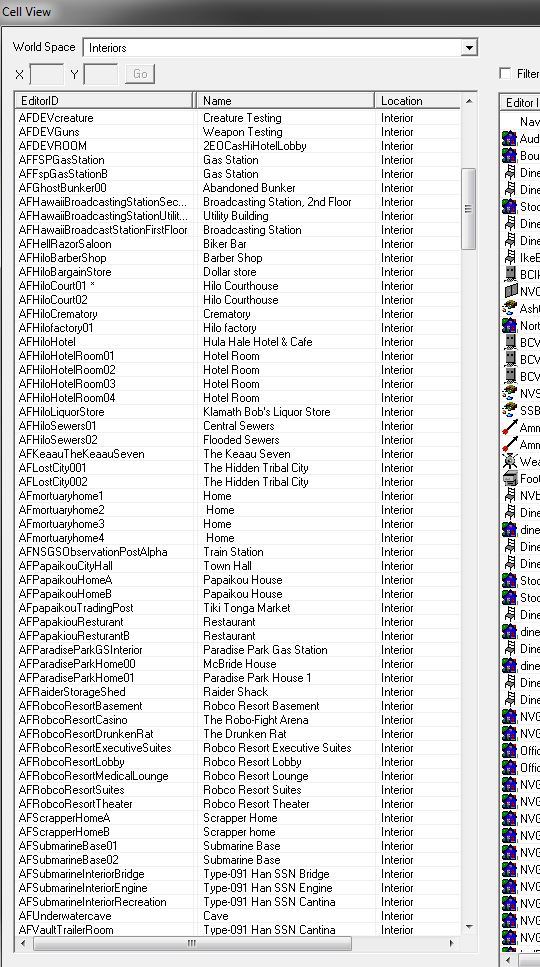Click the 'Barber Shop' name entry
Image resolution: width=540 pixels, height=967 pixels.
232,258
